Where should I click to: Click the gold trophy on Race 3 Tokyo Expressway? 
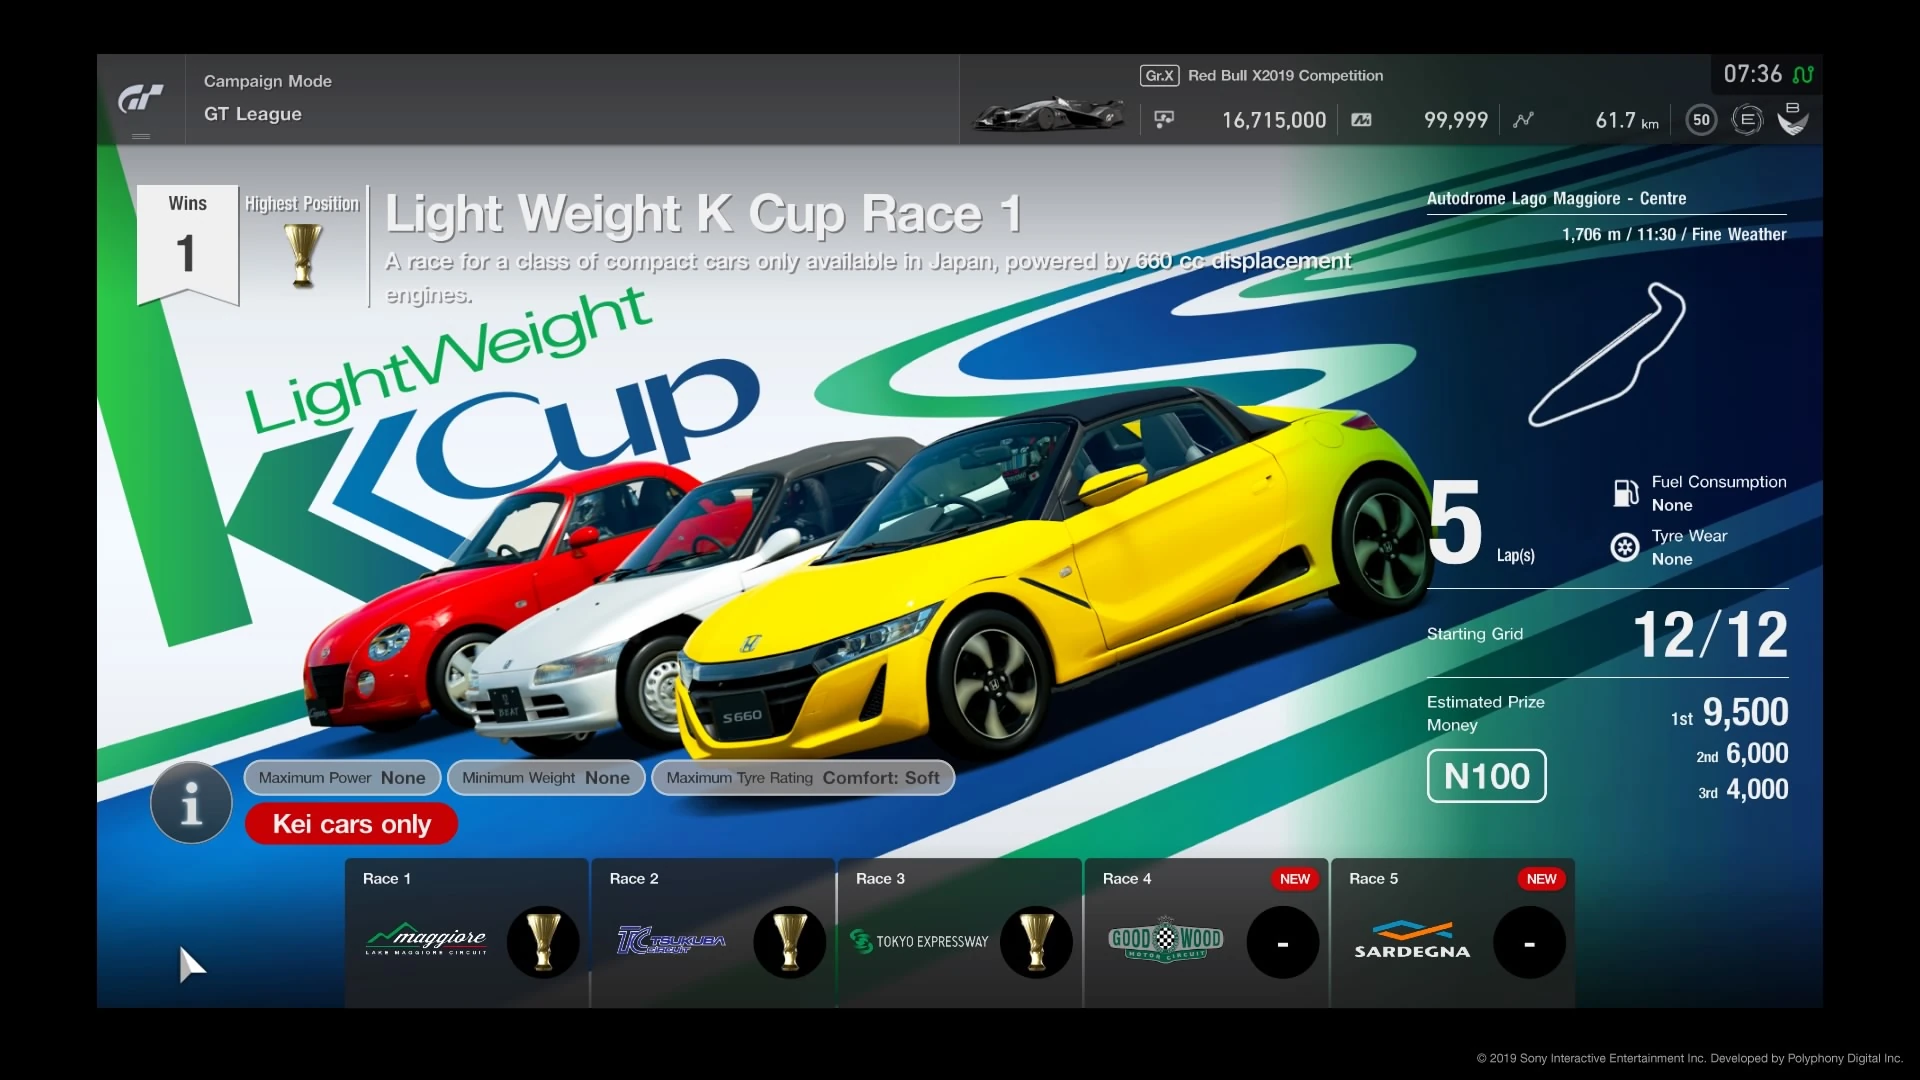(x=1036, y=941)
